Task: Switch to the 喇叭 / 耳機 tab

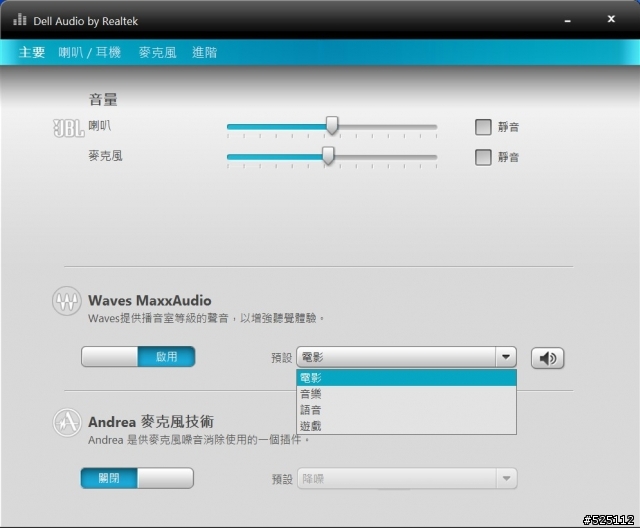Action: click(89, 52)
